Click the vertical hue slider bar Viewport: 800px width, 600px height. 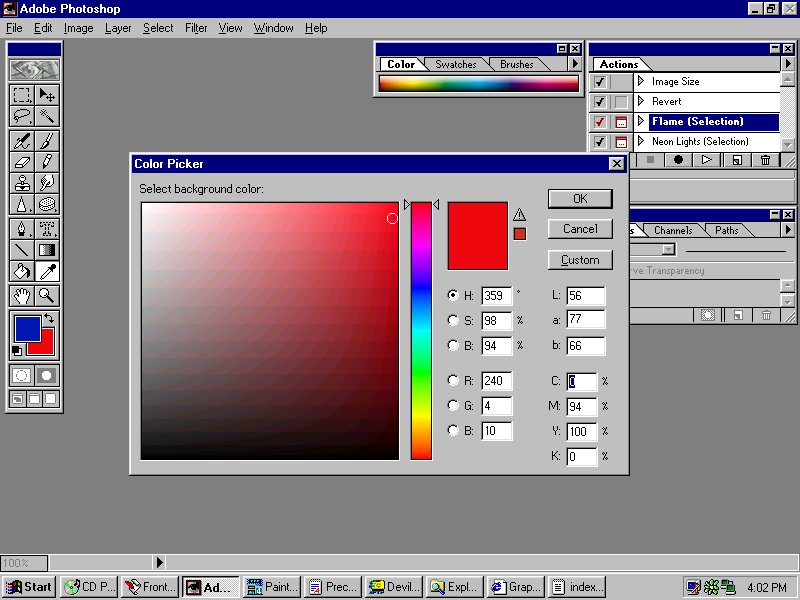tap(421, 331)
